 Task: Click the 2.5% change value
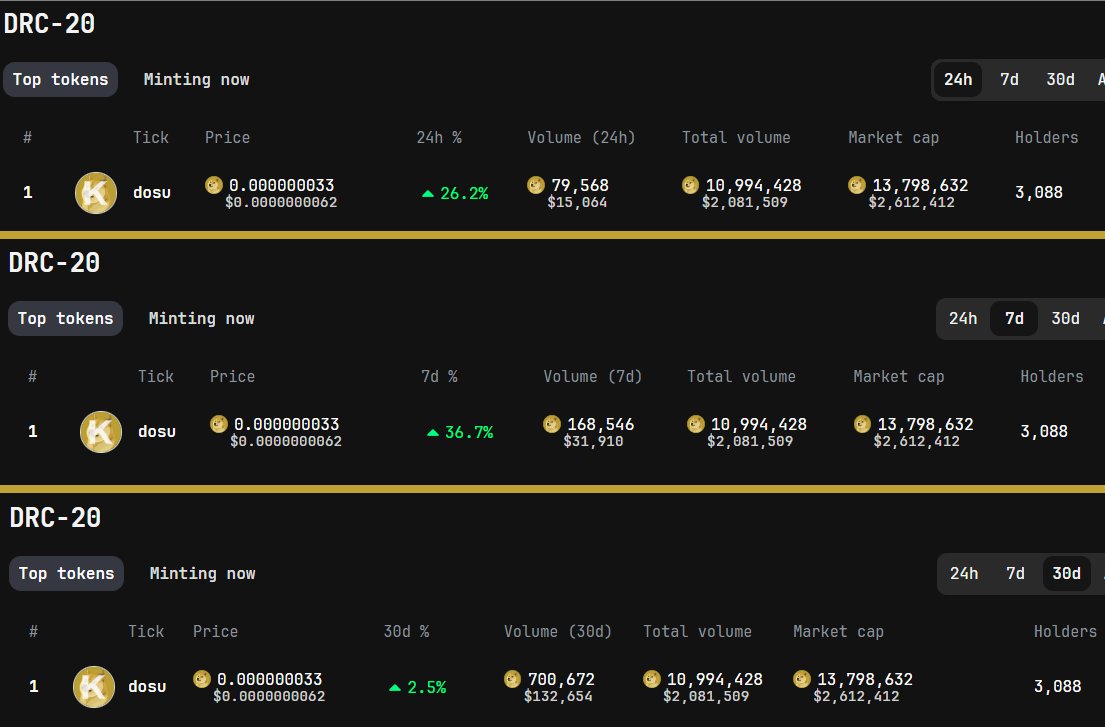point(427,688)
